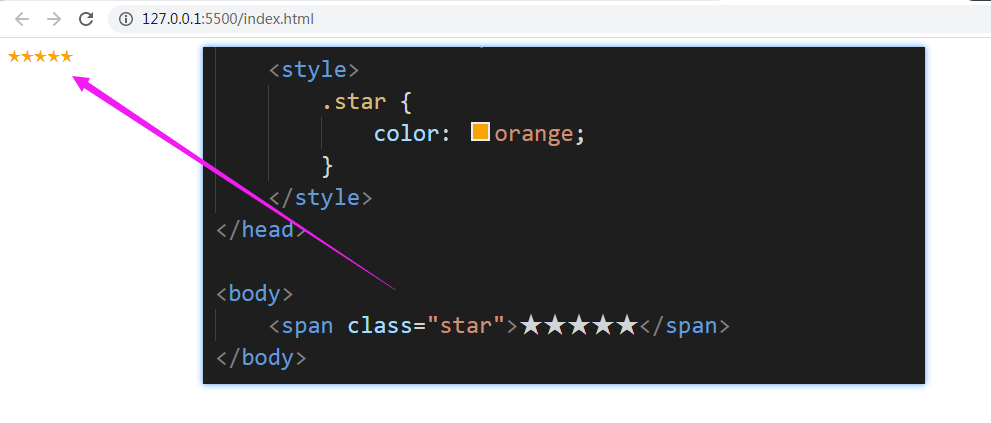This screenshot has height=423, width=991.
Task: Click the browser back arrow
Action: pyautogui.click(x=22, y=19)
